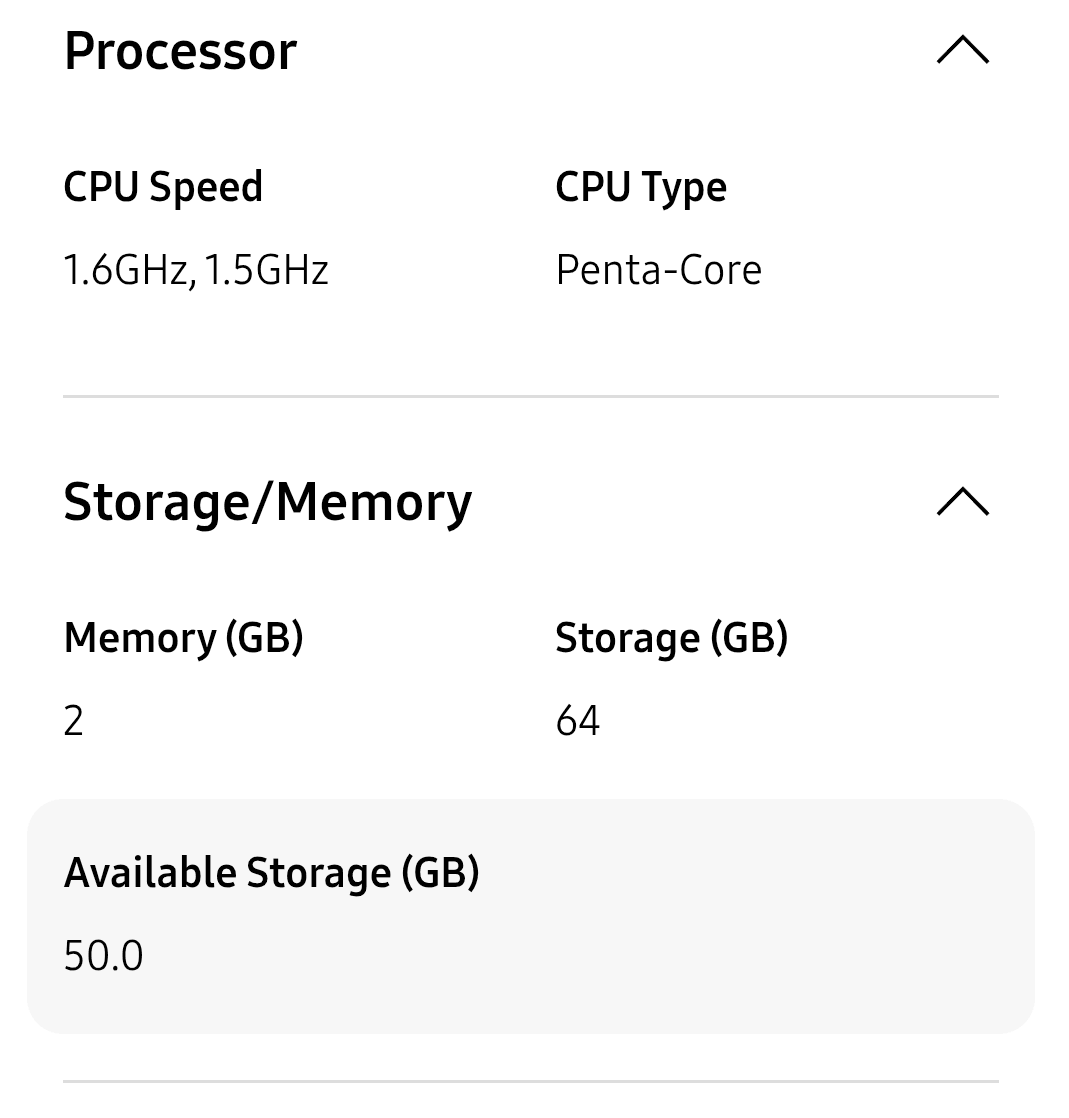Select the Available Storage (GB) label
The width and height of the screenshot is (1069, 1118).
point(271,873)
